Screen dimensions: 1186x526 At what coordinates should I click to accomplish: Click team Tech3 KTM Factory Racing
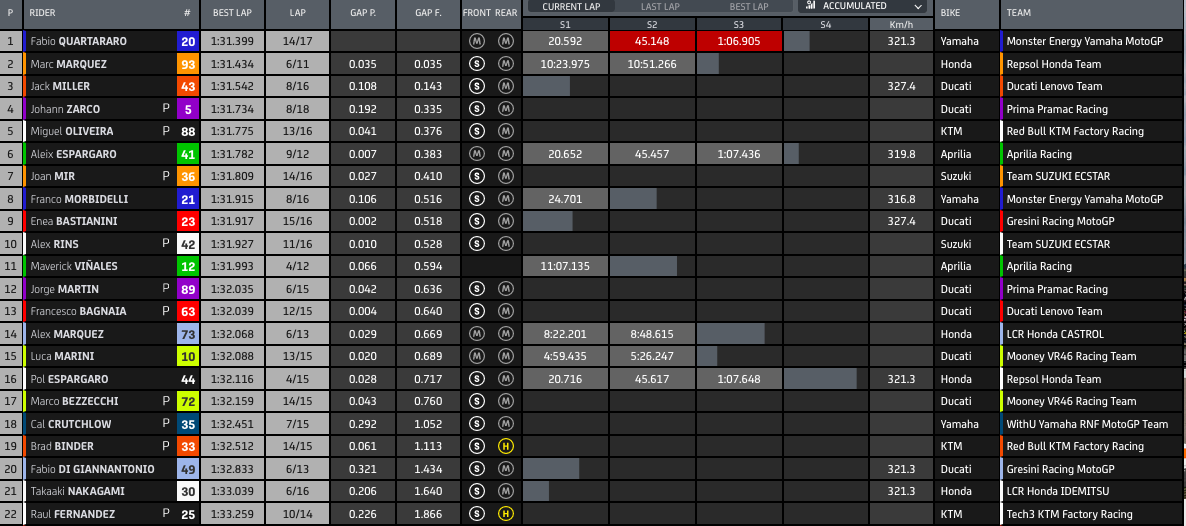tap(1070, 515)
